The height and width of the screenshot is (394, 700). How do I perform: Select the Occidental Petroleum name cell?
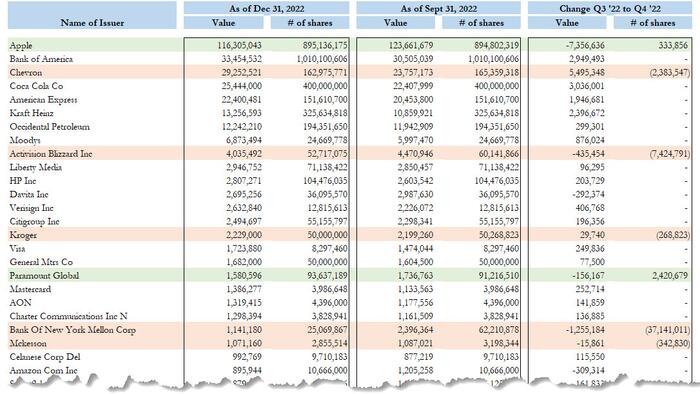click(x=50, y=126)
